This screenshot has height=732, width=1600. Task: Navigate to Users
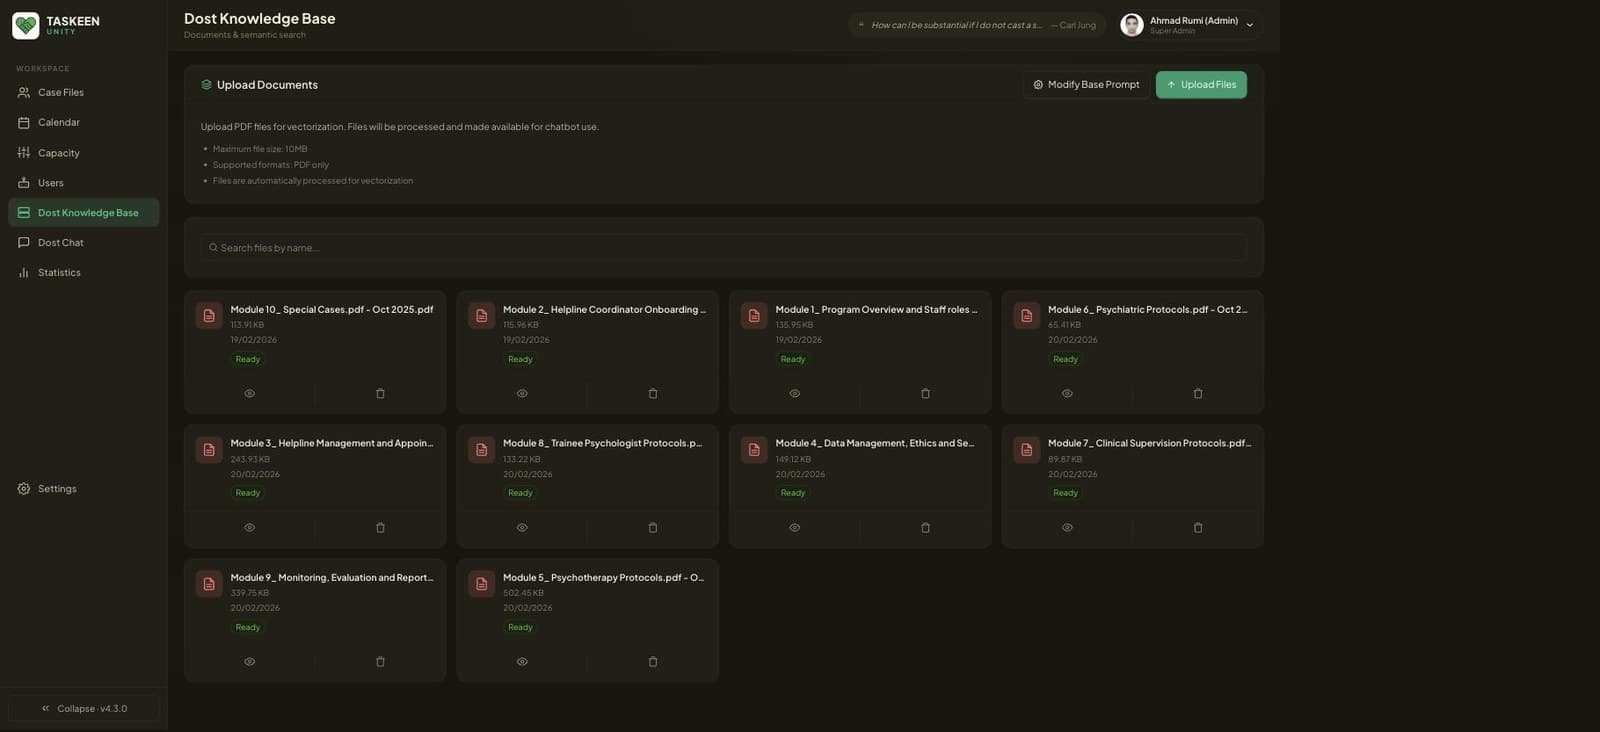(84, 183)
